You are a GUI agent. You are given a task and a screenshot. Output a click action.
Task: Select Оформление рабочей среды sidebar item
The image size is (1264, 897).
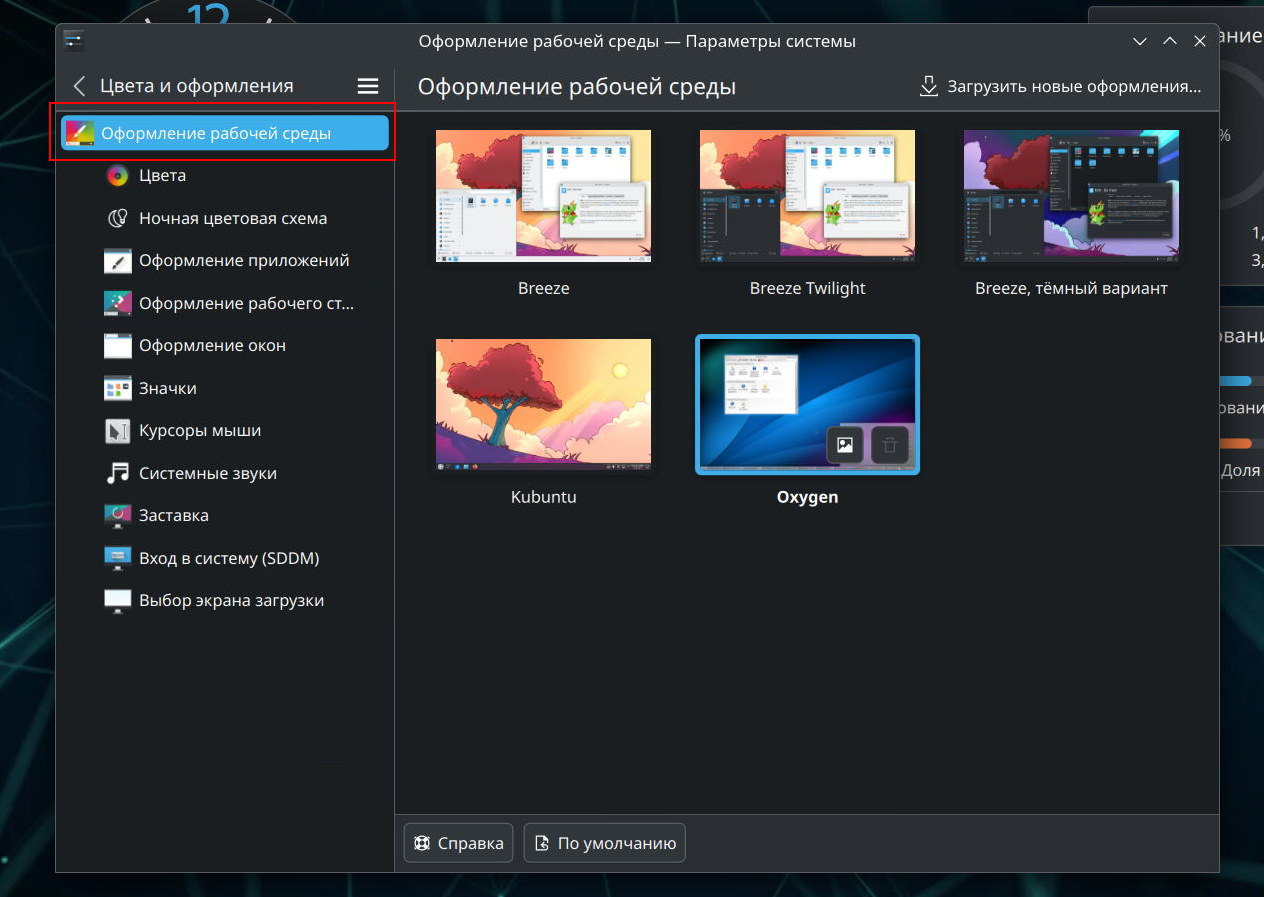224,133
